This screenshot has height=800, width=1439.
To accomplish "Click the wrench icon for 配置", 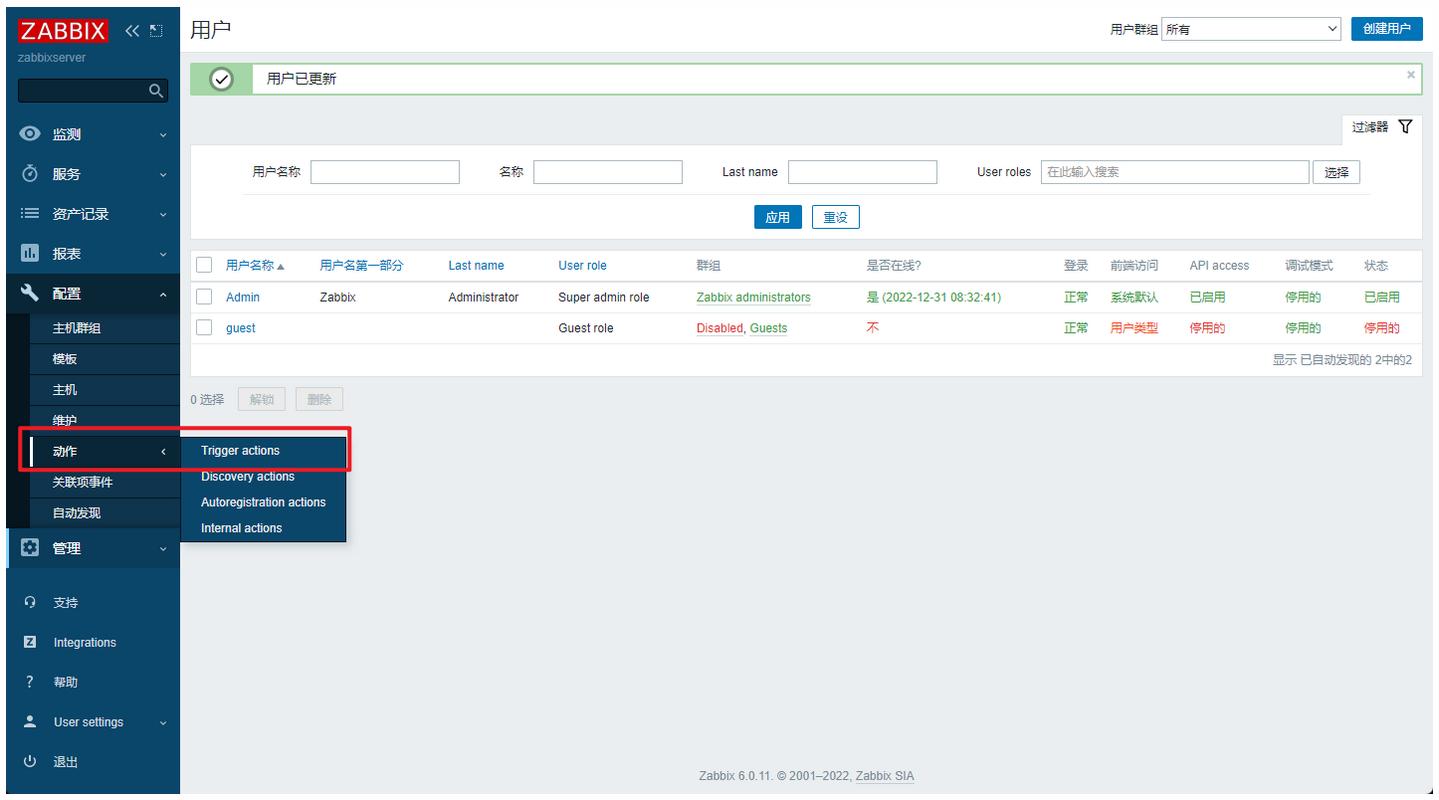I will [x=30, y=294].
